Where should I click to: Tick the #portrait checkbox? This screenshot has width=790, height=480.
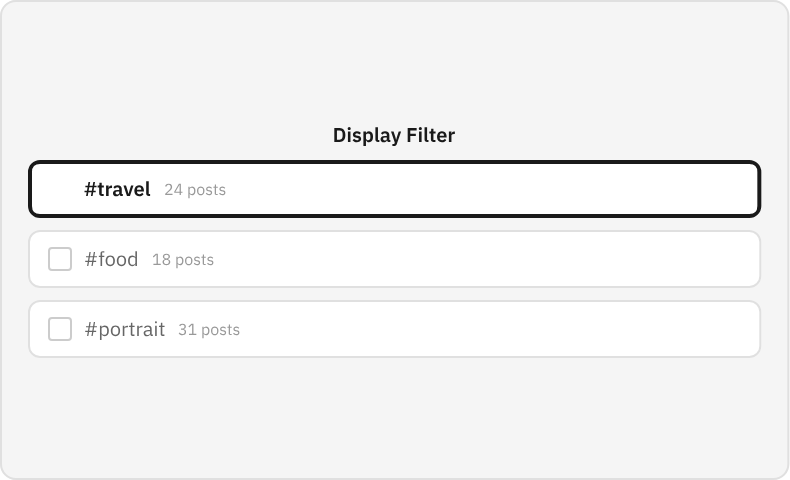click(60, 329)
